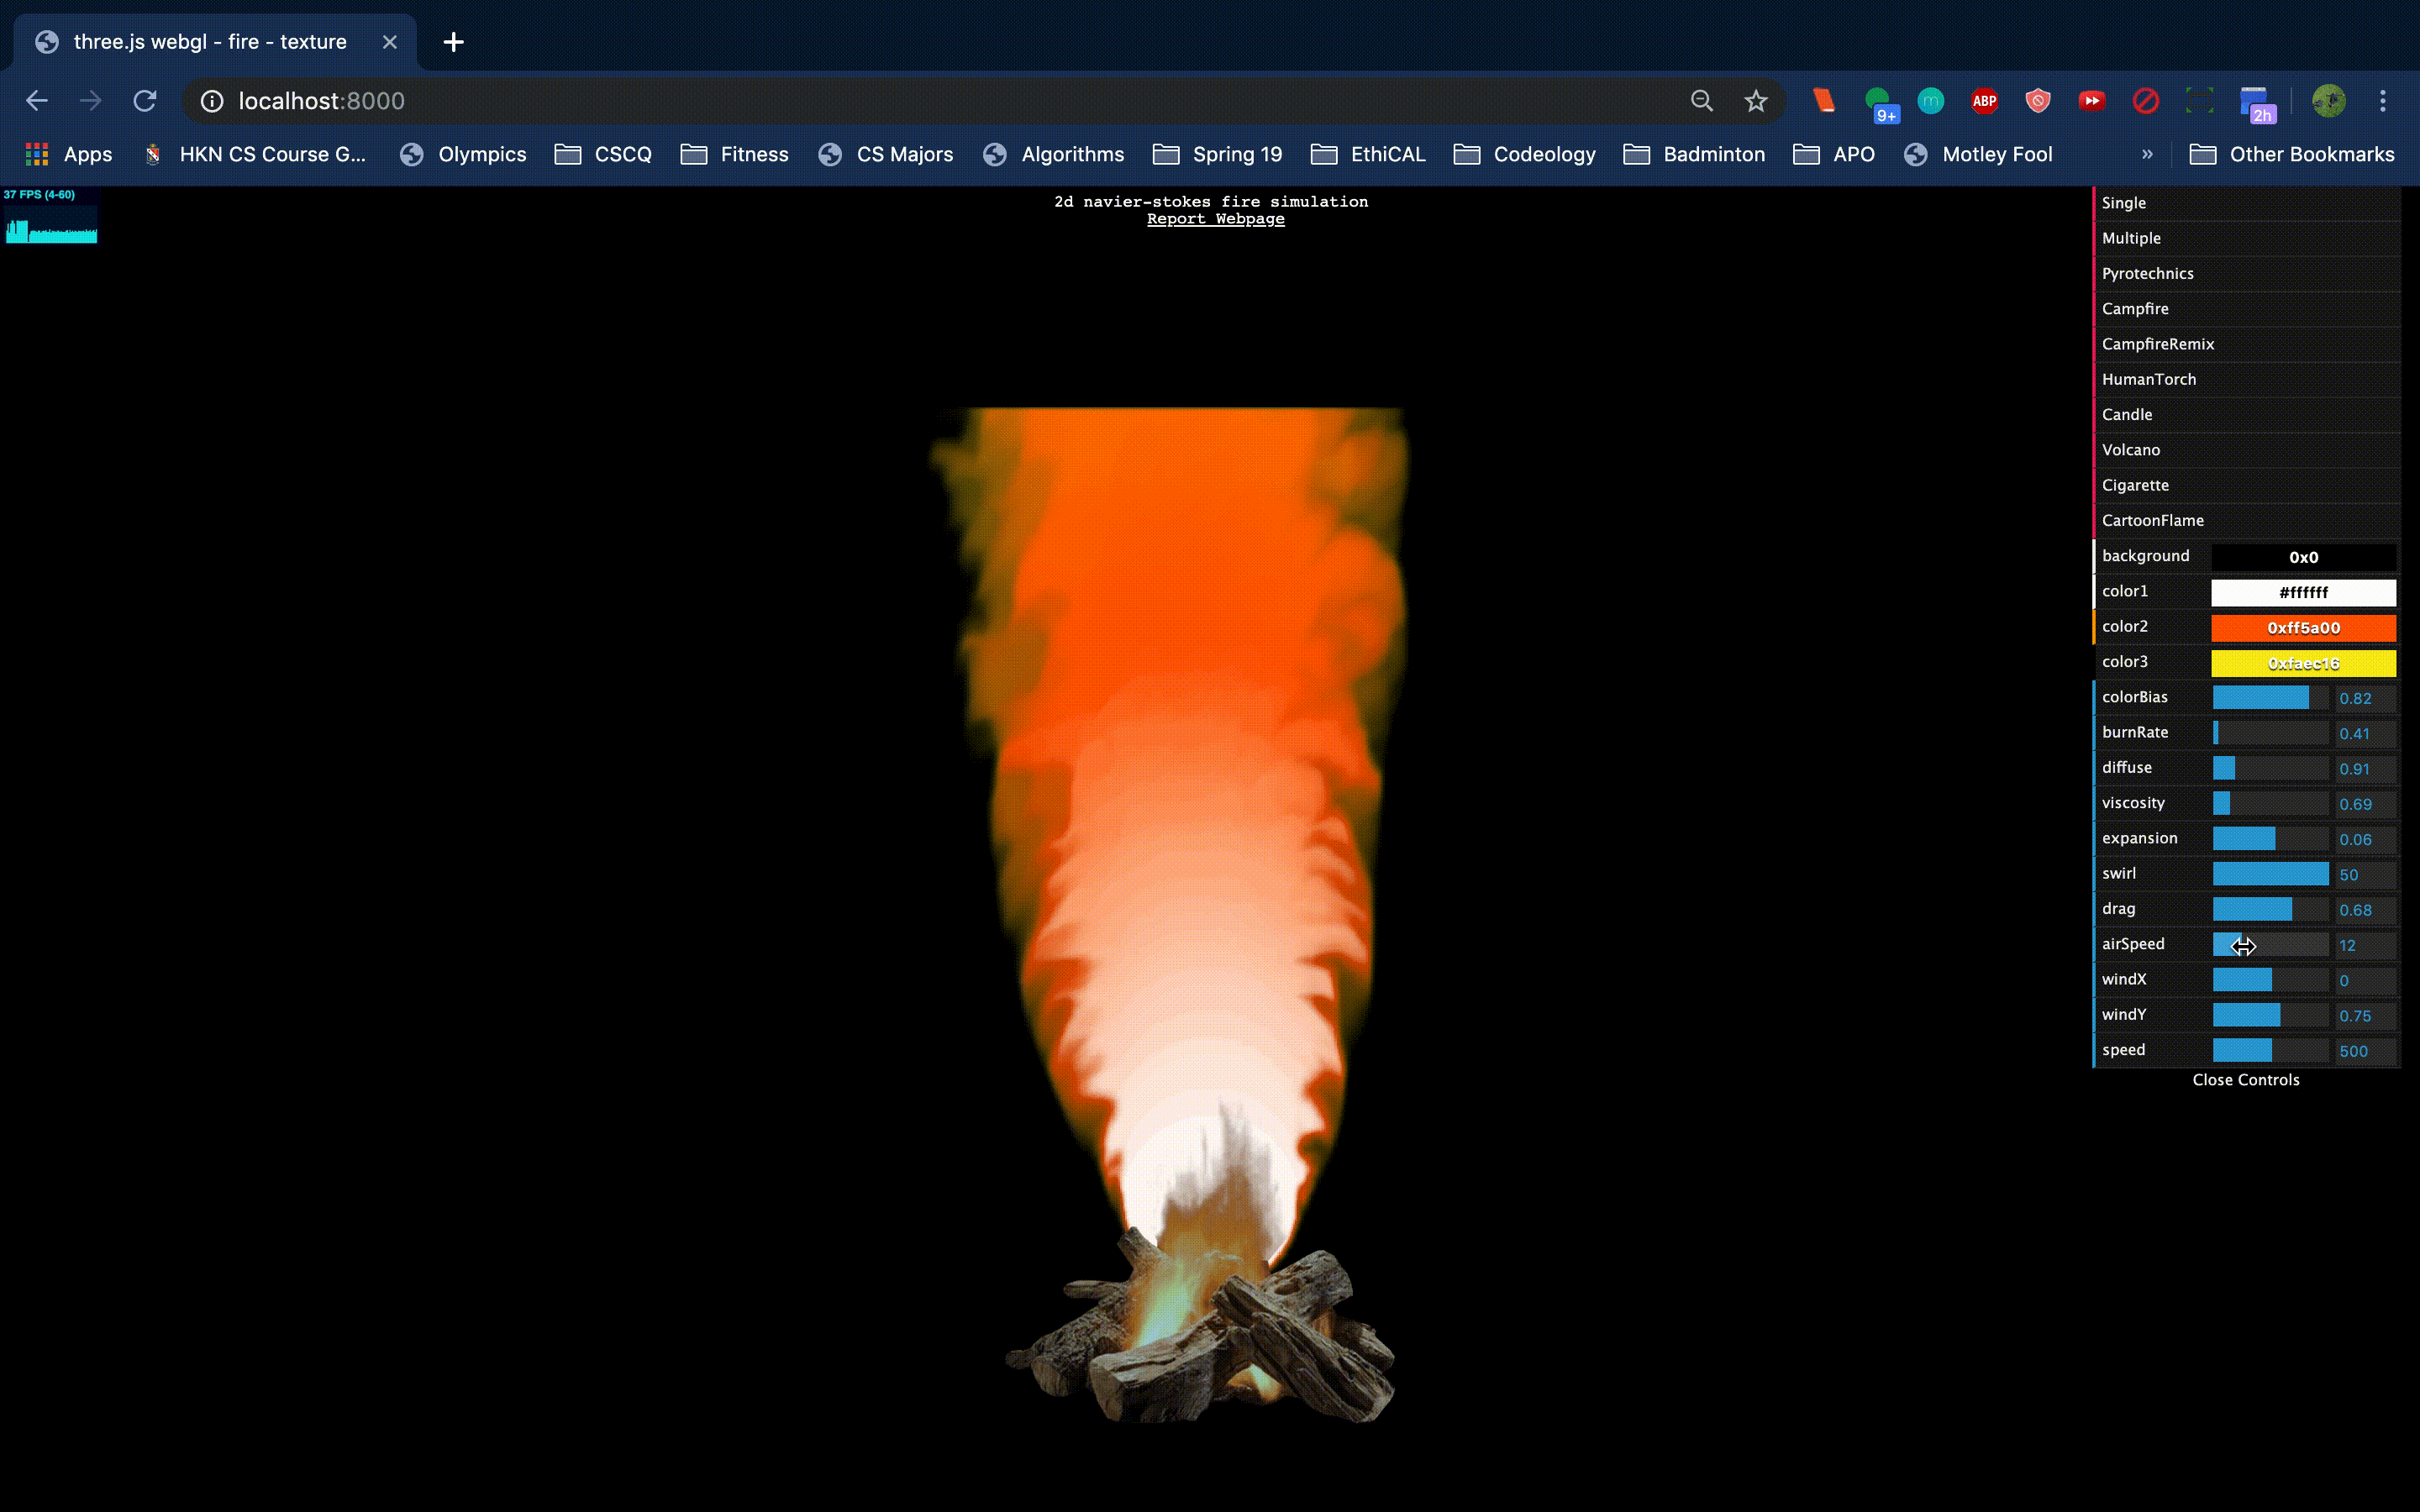The image size is (2420, 1512).
Task: Click the color2 orange swatch
Action: click(x=2302, y=628)
